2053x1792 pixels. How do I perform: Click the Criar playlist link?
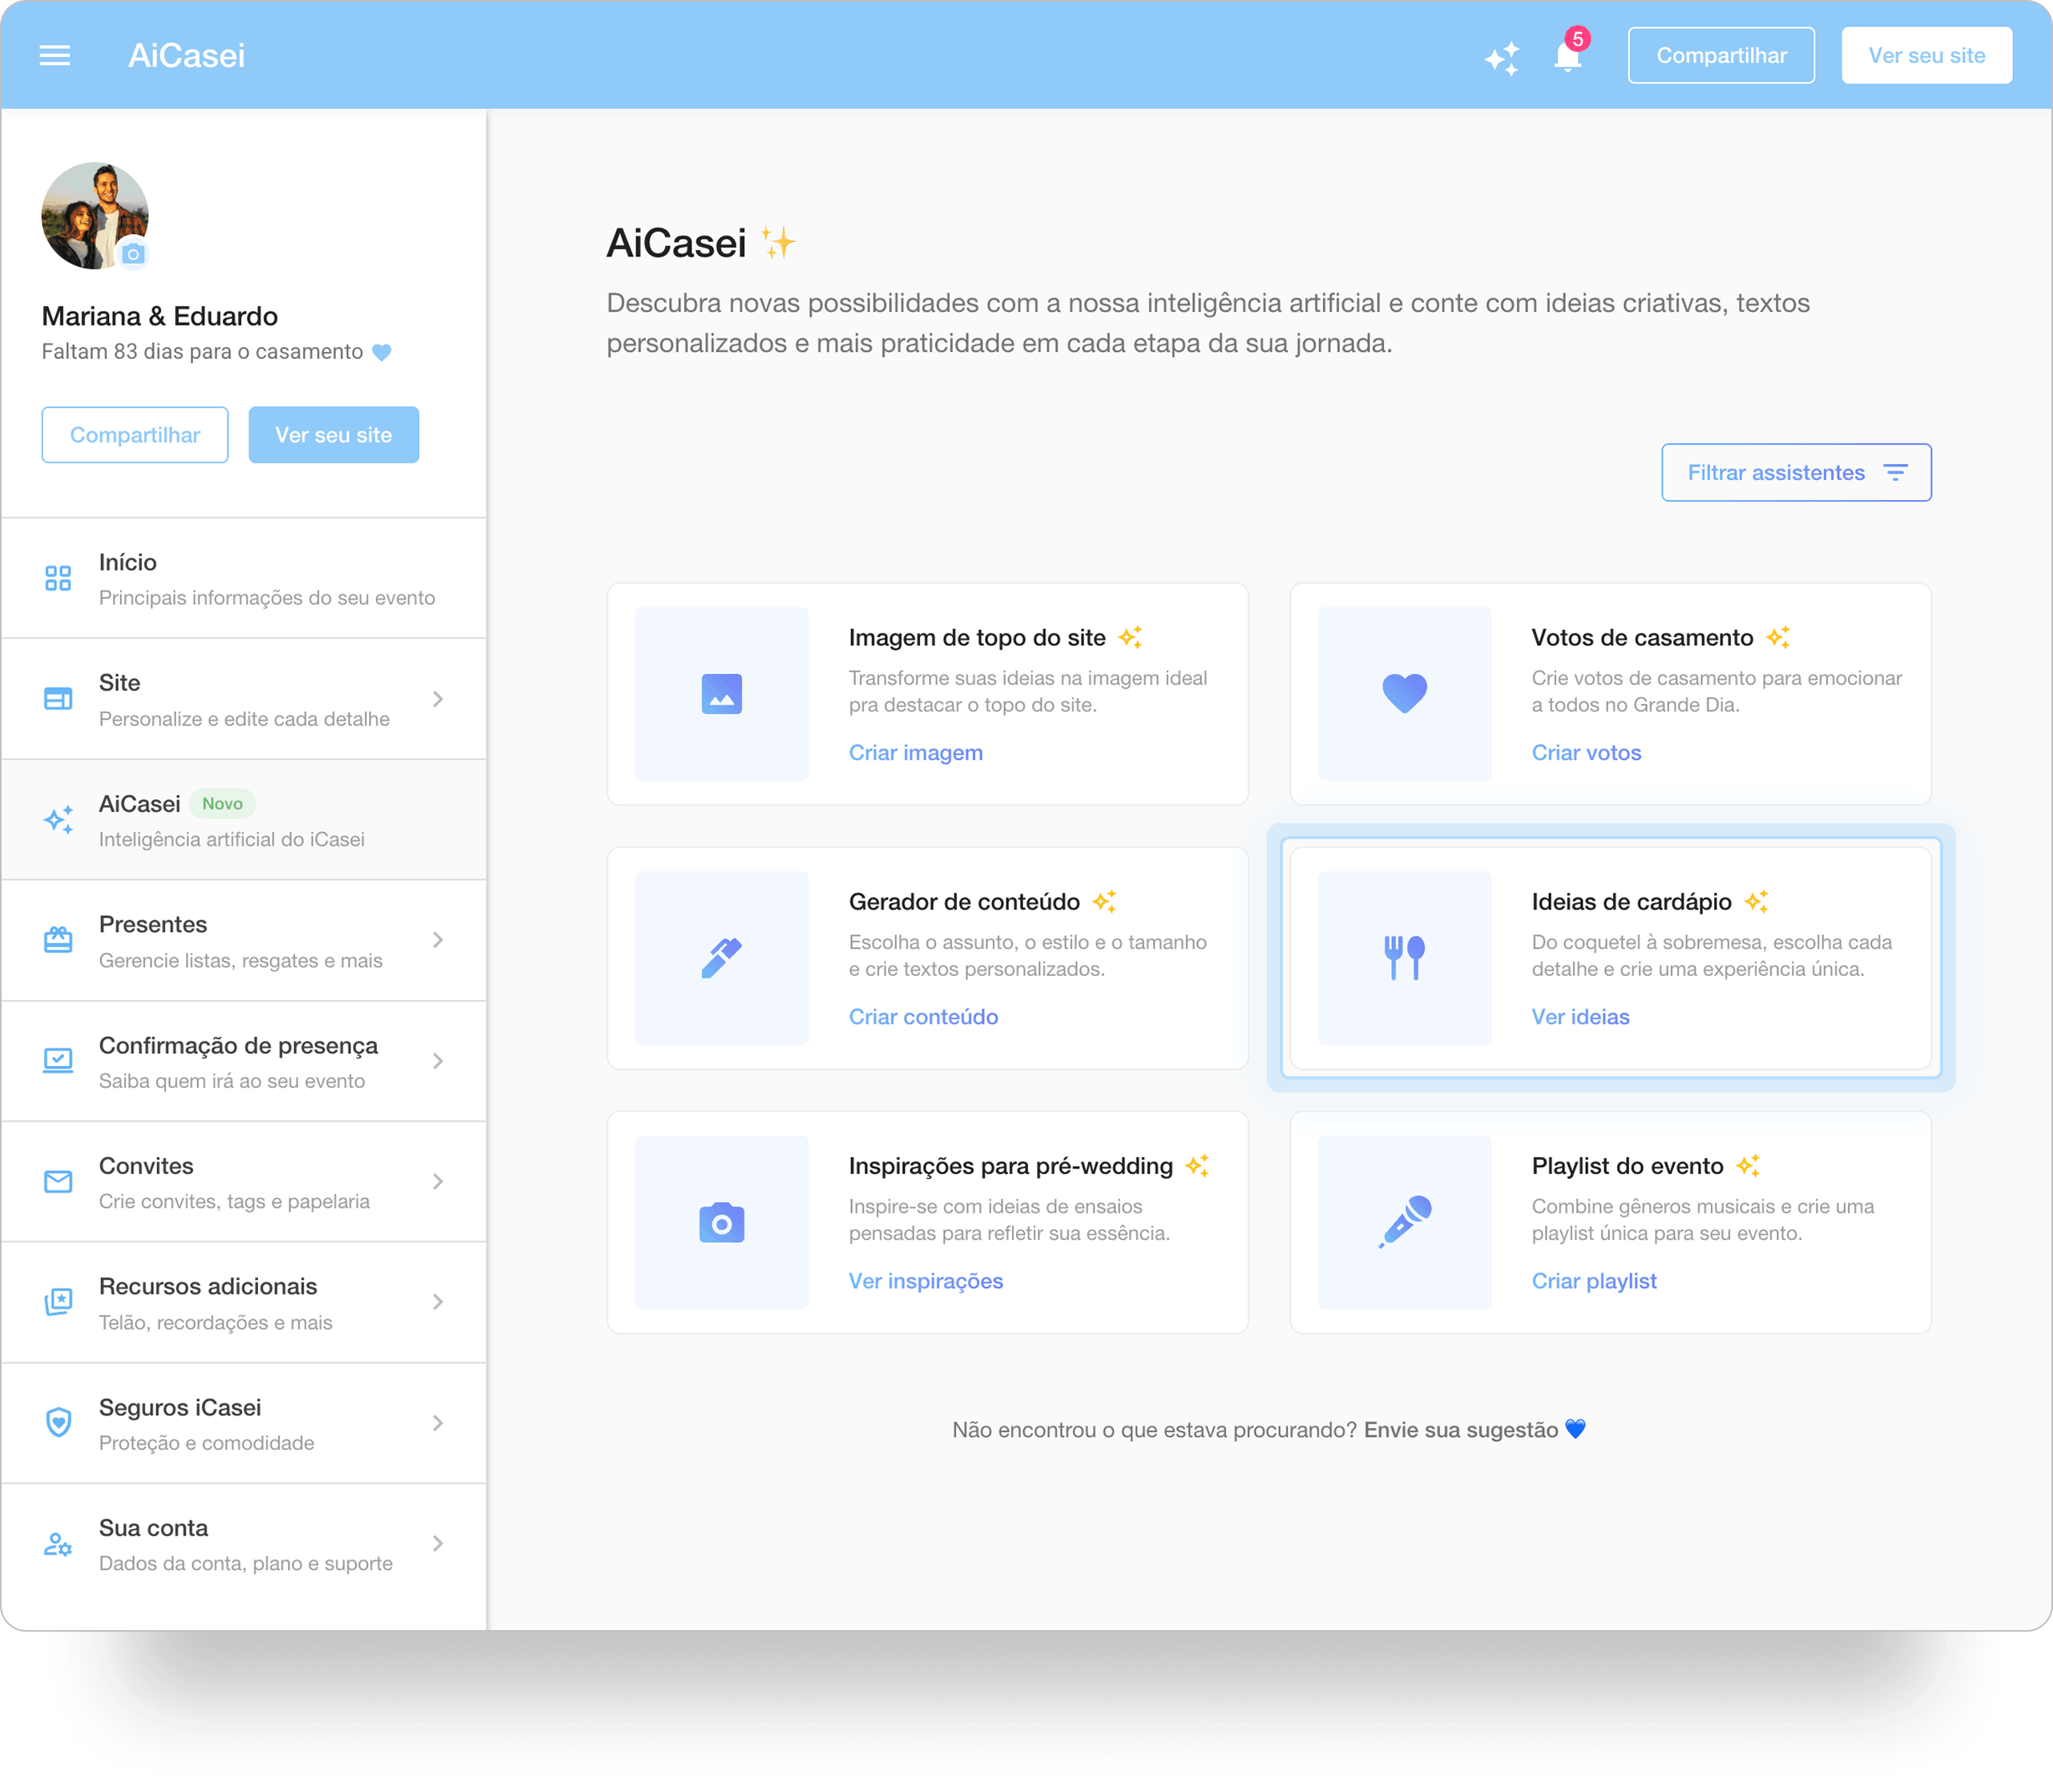pyautogui.click(x=1594, y=1281)
